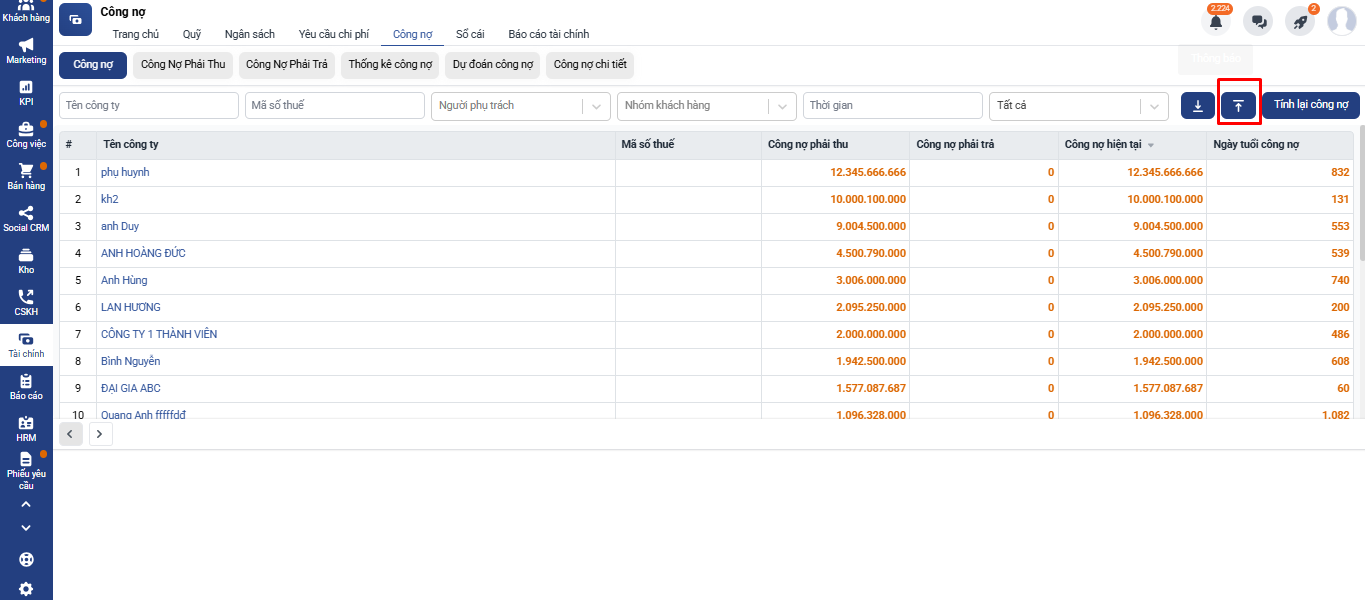Open the chat messages icon
This screenshot has width=1365, height=600.
1258,21
